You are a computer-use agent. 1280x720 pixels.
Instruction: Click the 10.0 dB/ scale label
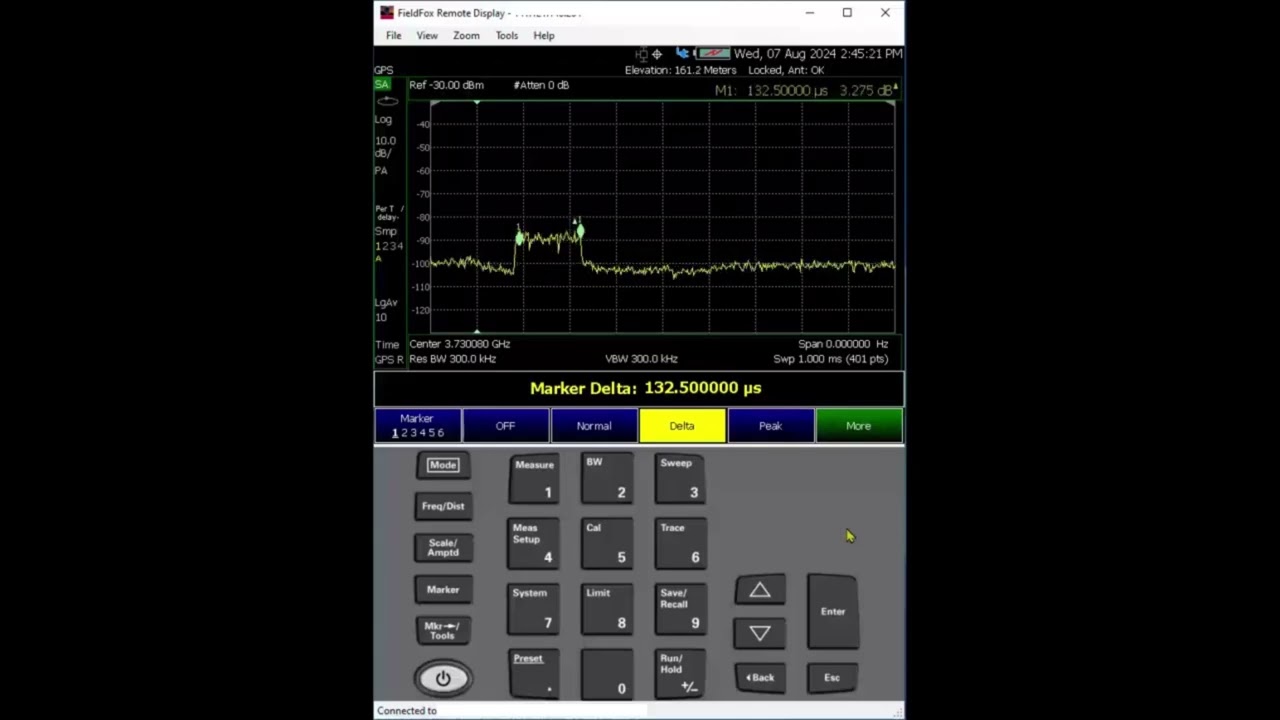pos(385,147)
